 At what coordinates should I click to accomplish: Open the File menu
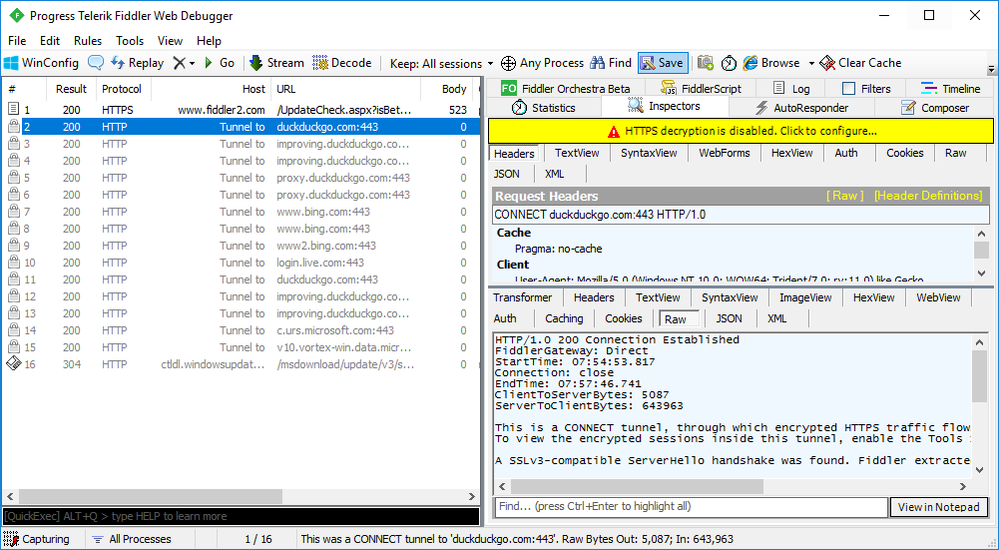(17, 41)
